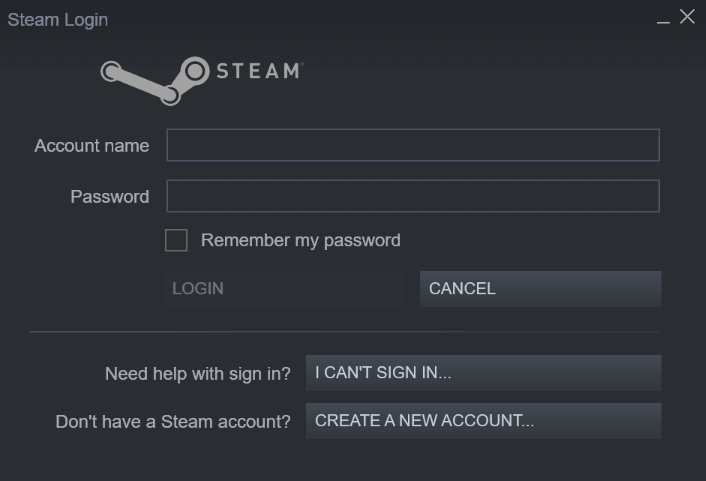This screenshot has width=706, height=481.
Task: Click "Don't have a Steam account?" text
Action: 173,422
